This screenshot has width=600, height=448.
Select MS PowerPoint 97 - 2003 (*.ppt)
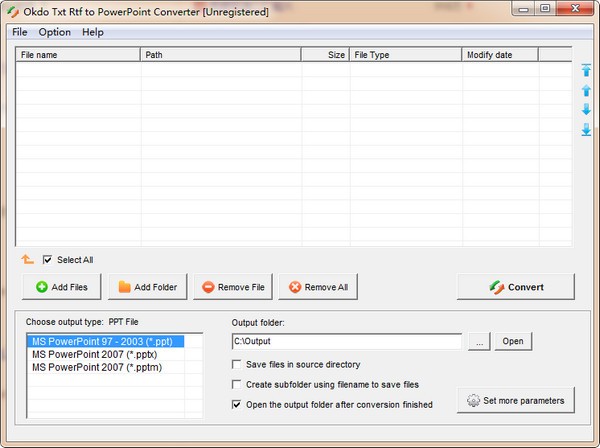pyautogui.click(x=106, y=341)
